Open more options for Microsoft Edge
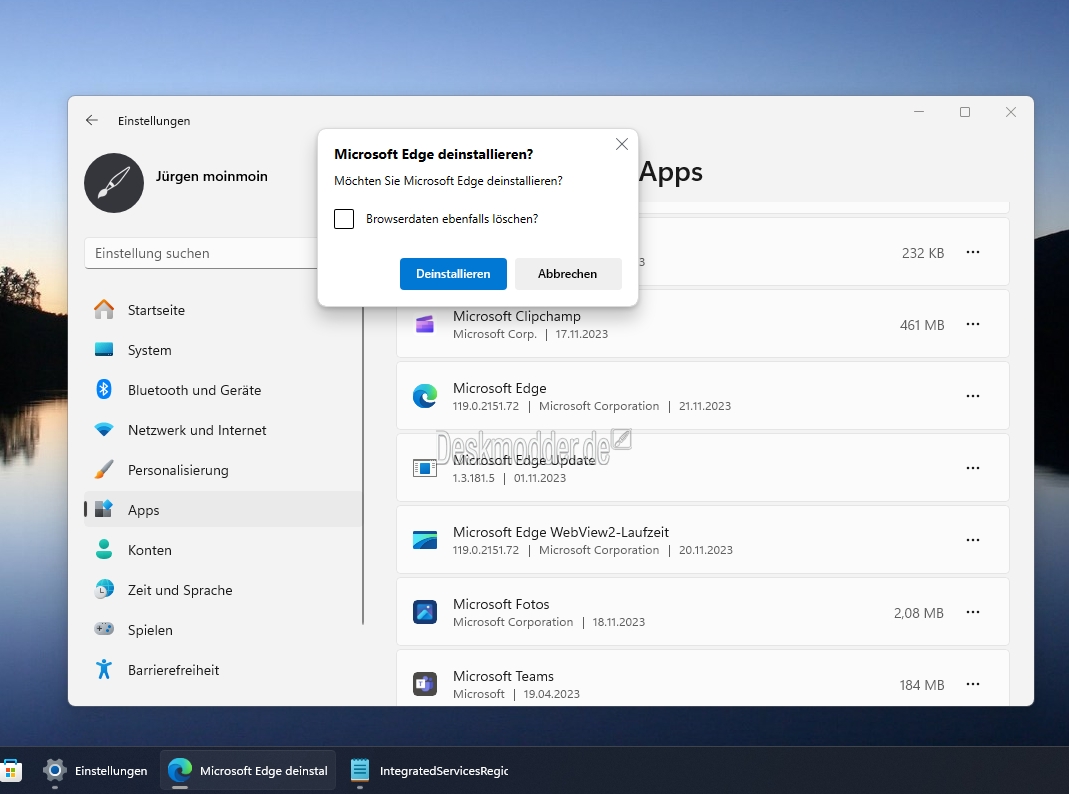 point(973,396)
